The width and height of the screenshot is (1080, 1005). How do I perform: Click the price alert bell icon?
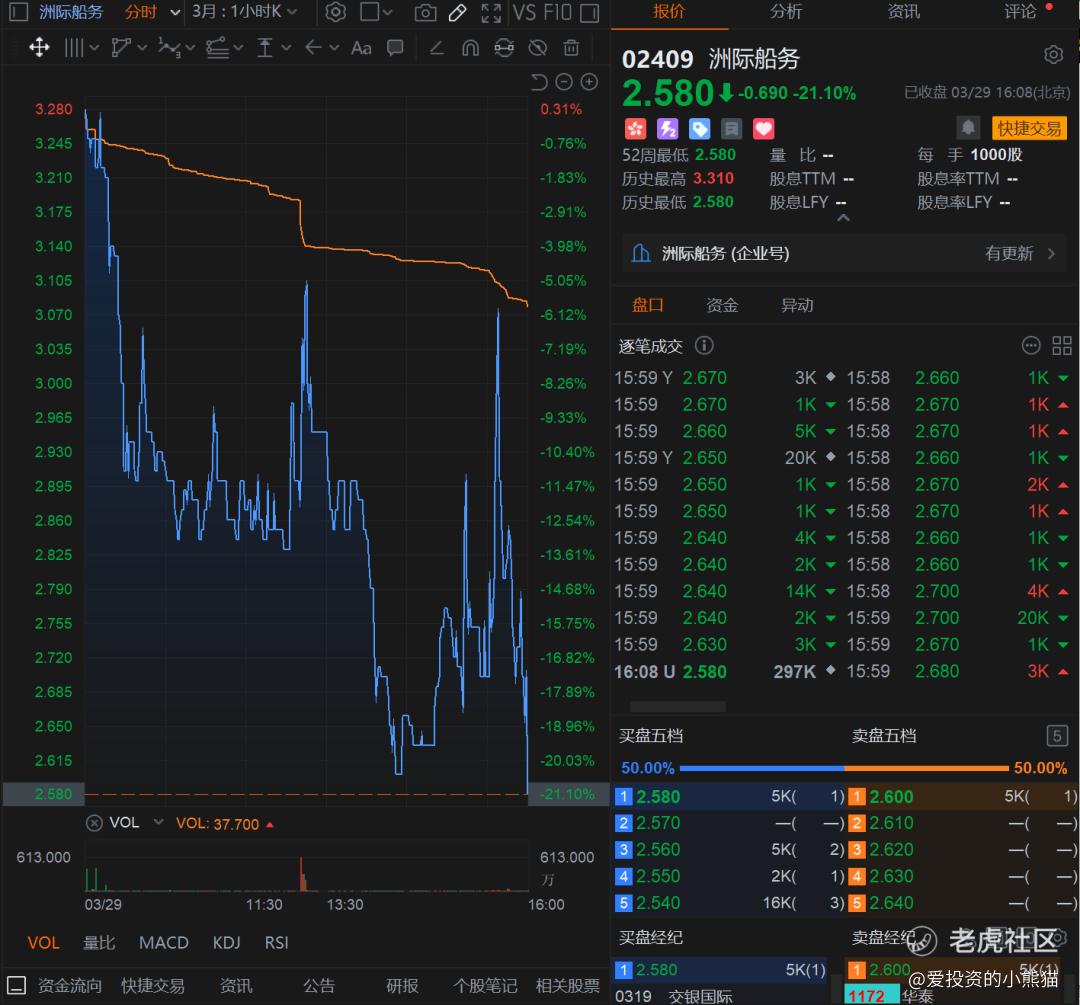click(967, 128)
